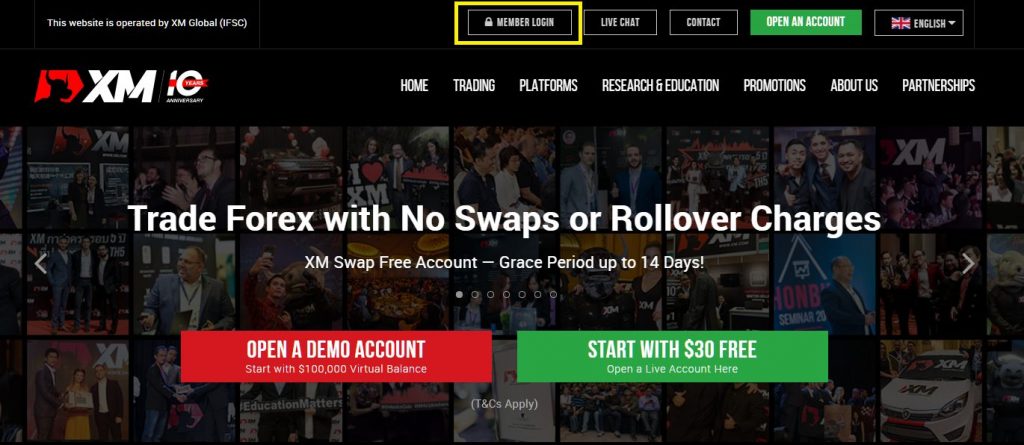This screenshot has height=445, width=1024.
Task: Click the UK flag icon
Action: coord(901,23)
